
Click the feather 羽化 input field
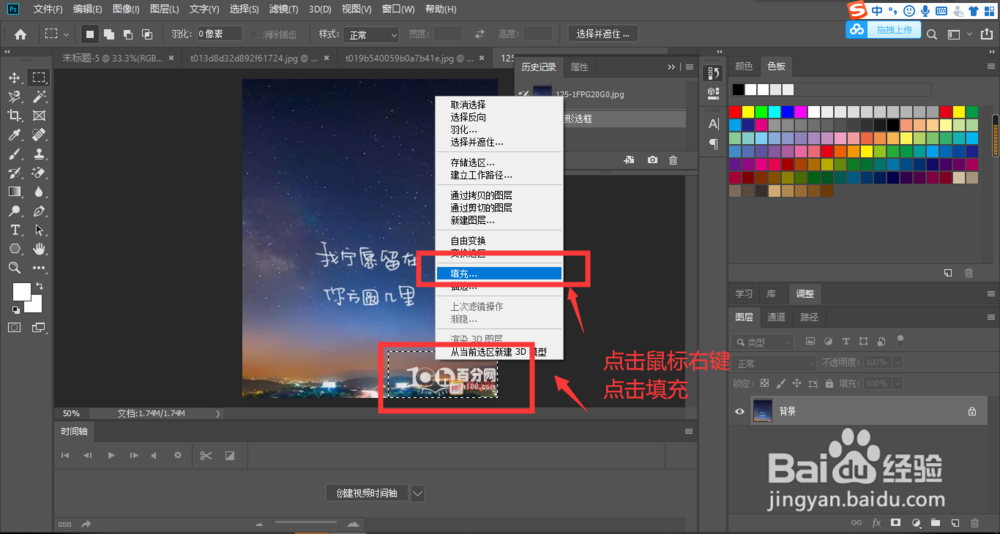pos(219,34)
